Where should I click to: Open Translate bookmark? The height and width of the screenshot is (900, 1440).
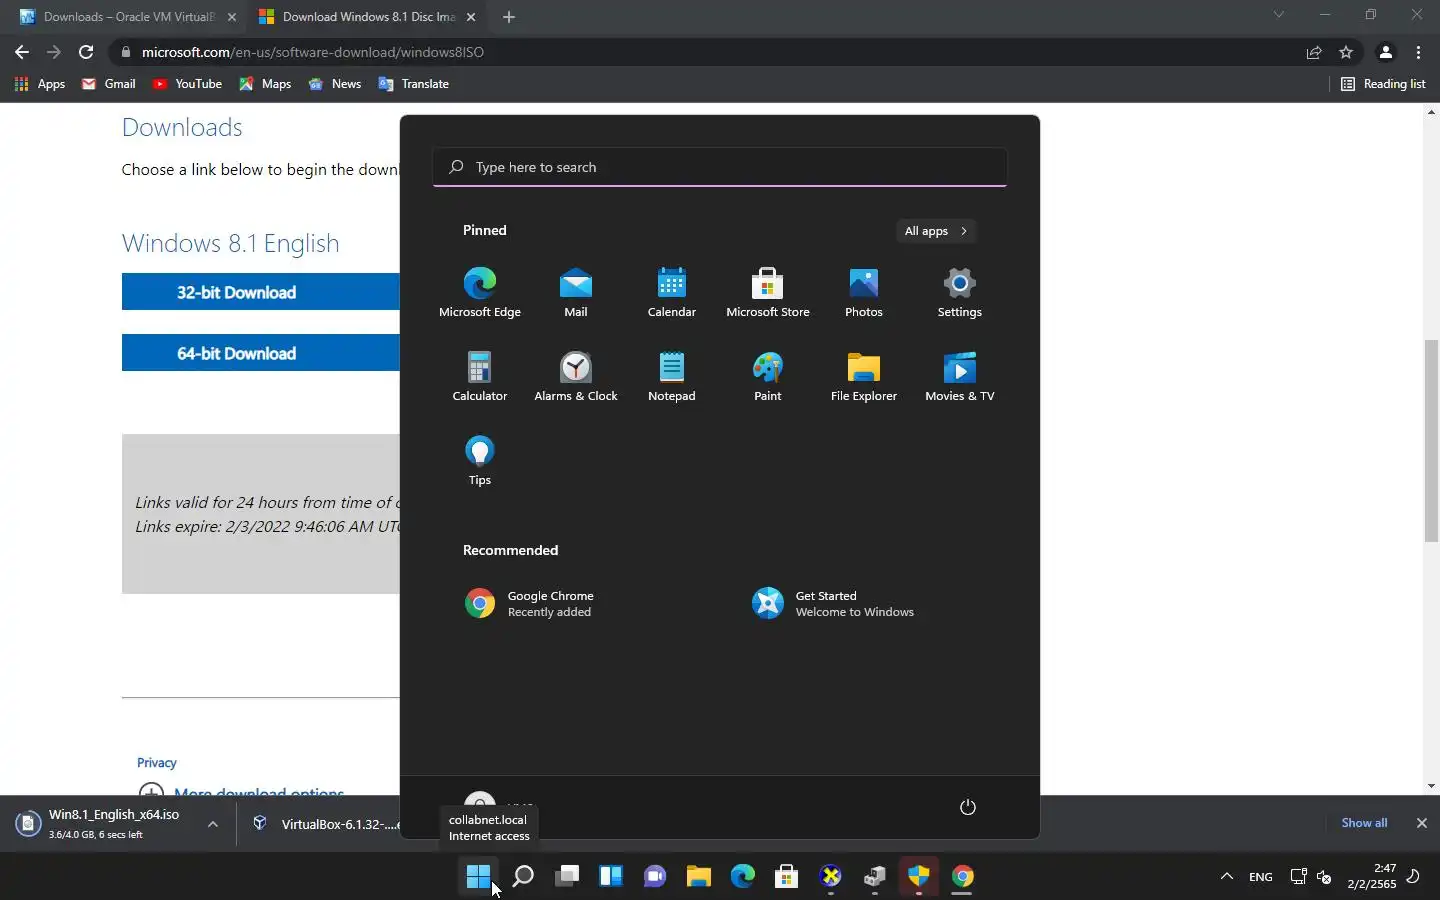click(x=414, y=84)
